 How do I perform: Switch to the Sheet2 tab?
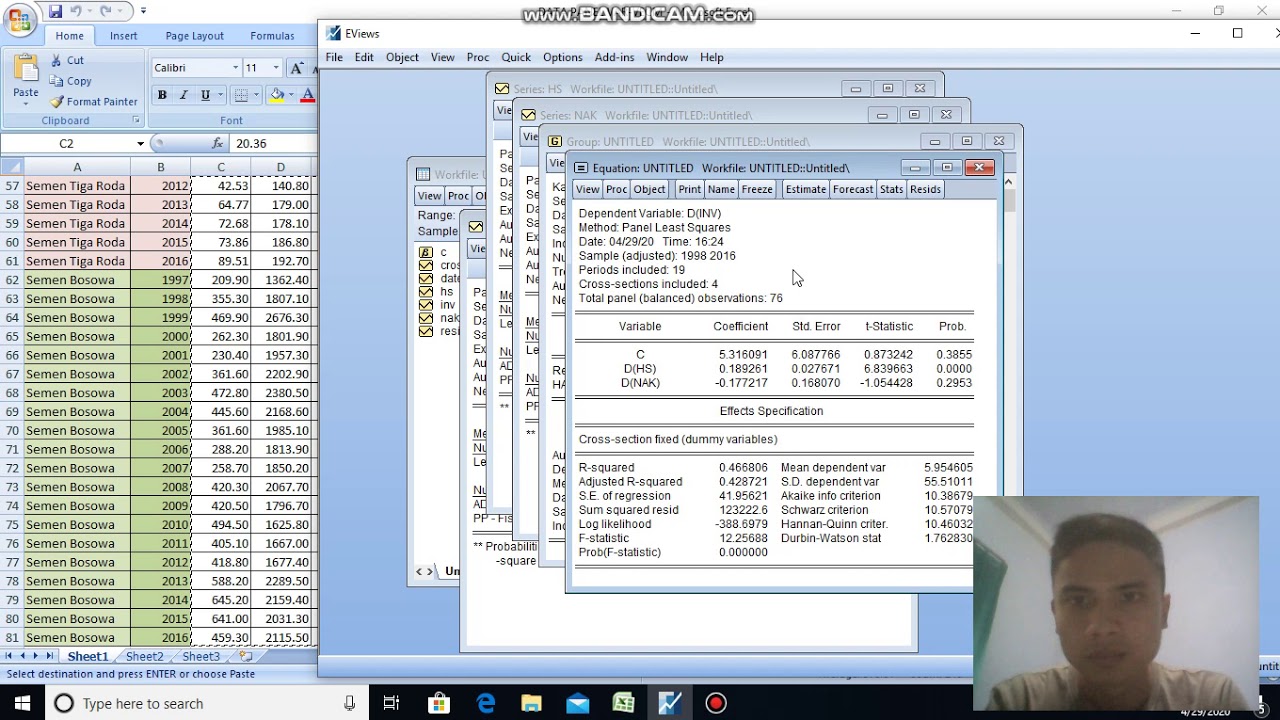coord(144,656)
